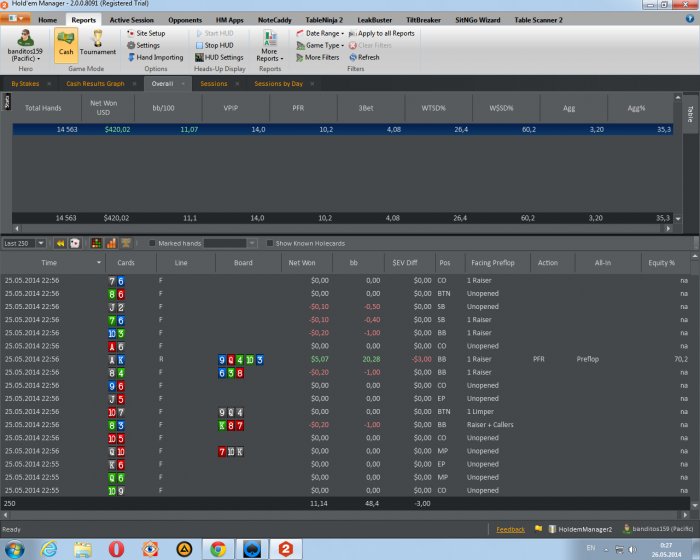
Task: Switch to the Active Session ribbon tab
Action: [x=132, y=19]
